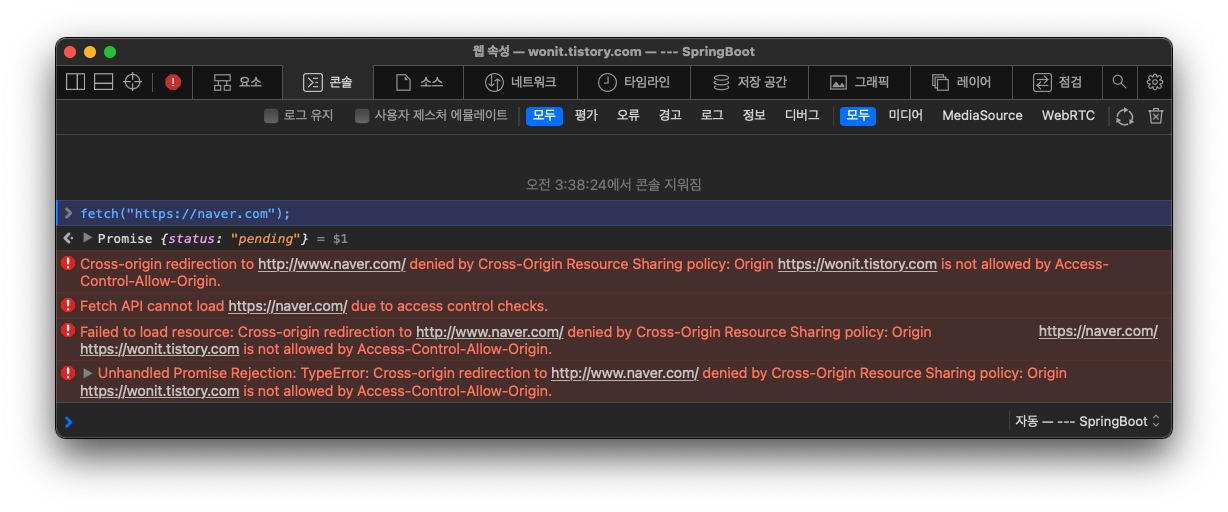Image resolution: width=1228 pixels, height=512 pixels.
Task: Enable 사용자 제스처 에뮬레이트 checkbox
Action: tap(362, 116)
